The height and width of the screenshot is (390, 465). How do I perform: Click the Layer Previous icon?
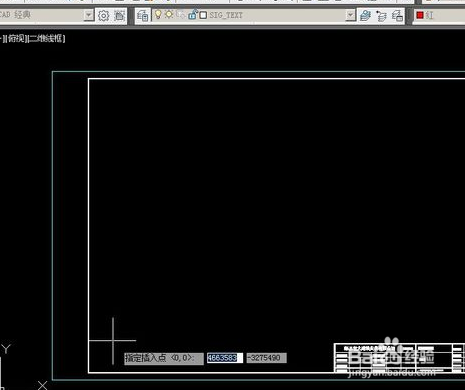pyautogui.click(x=381, y=16)
